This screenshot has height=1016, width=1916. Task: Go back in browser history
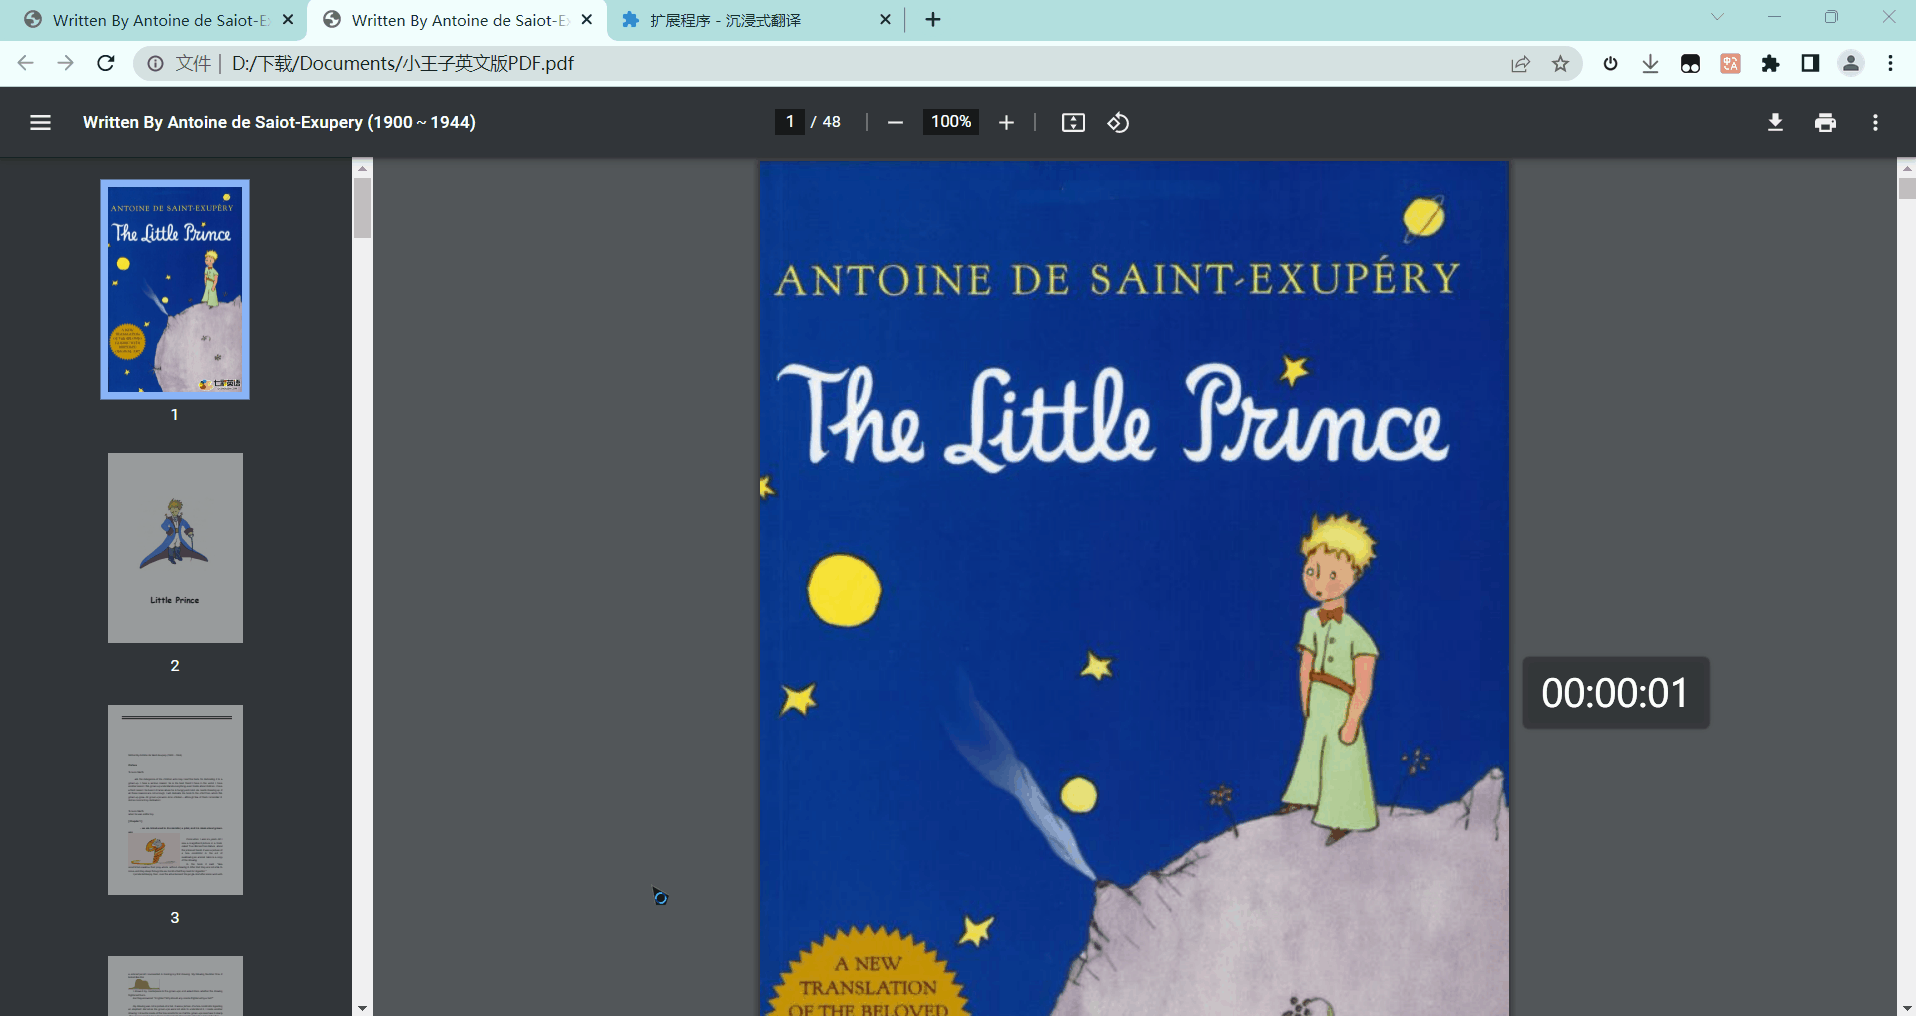click(26, 63)
